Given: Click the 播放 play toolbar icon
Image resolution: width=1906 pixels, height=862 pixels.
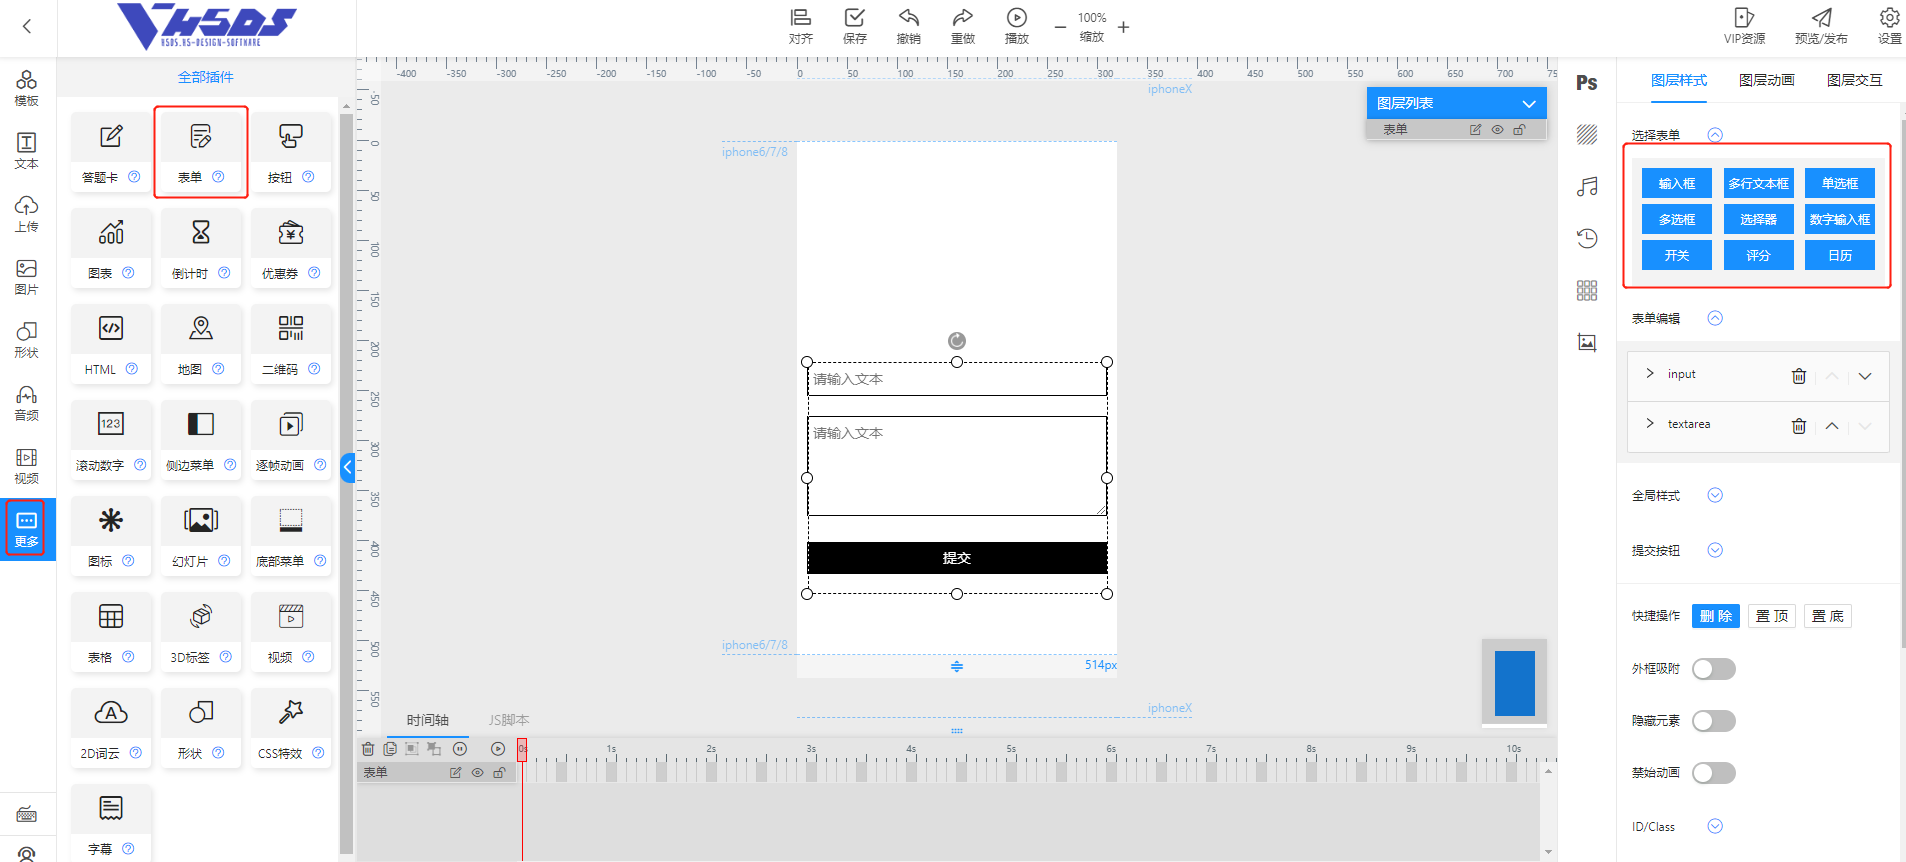Looking at the screenshot, I should 1017,26.
